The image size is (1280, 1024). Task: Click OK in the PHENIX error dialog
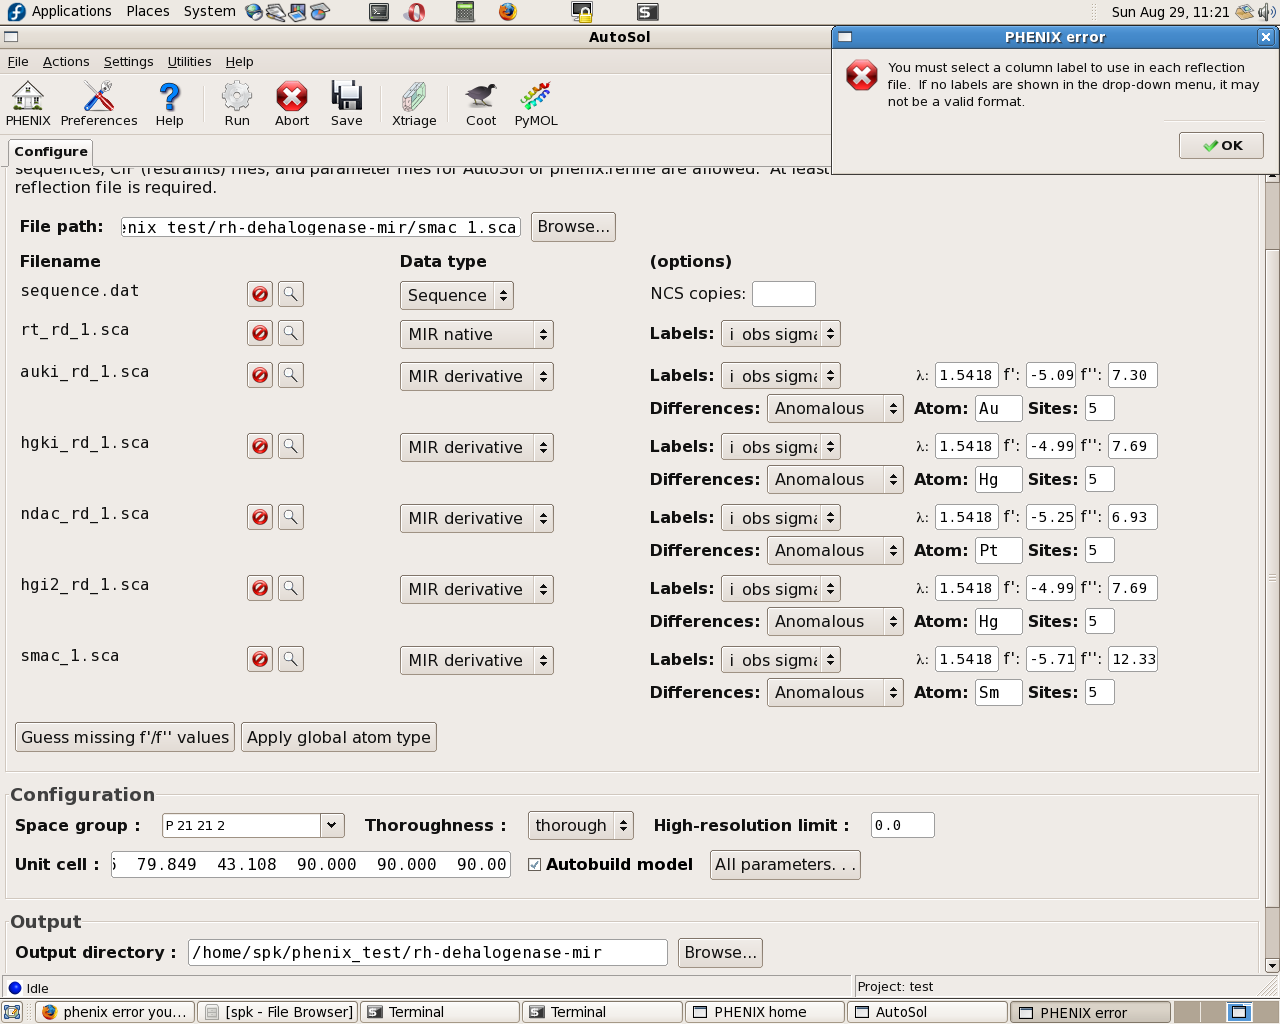click(1221, 146)
